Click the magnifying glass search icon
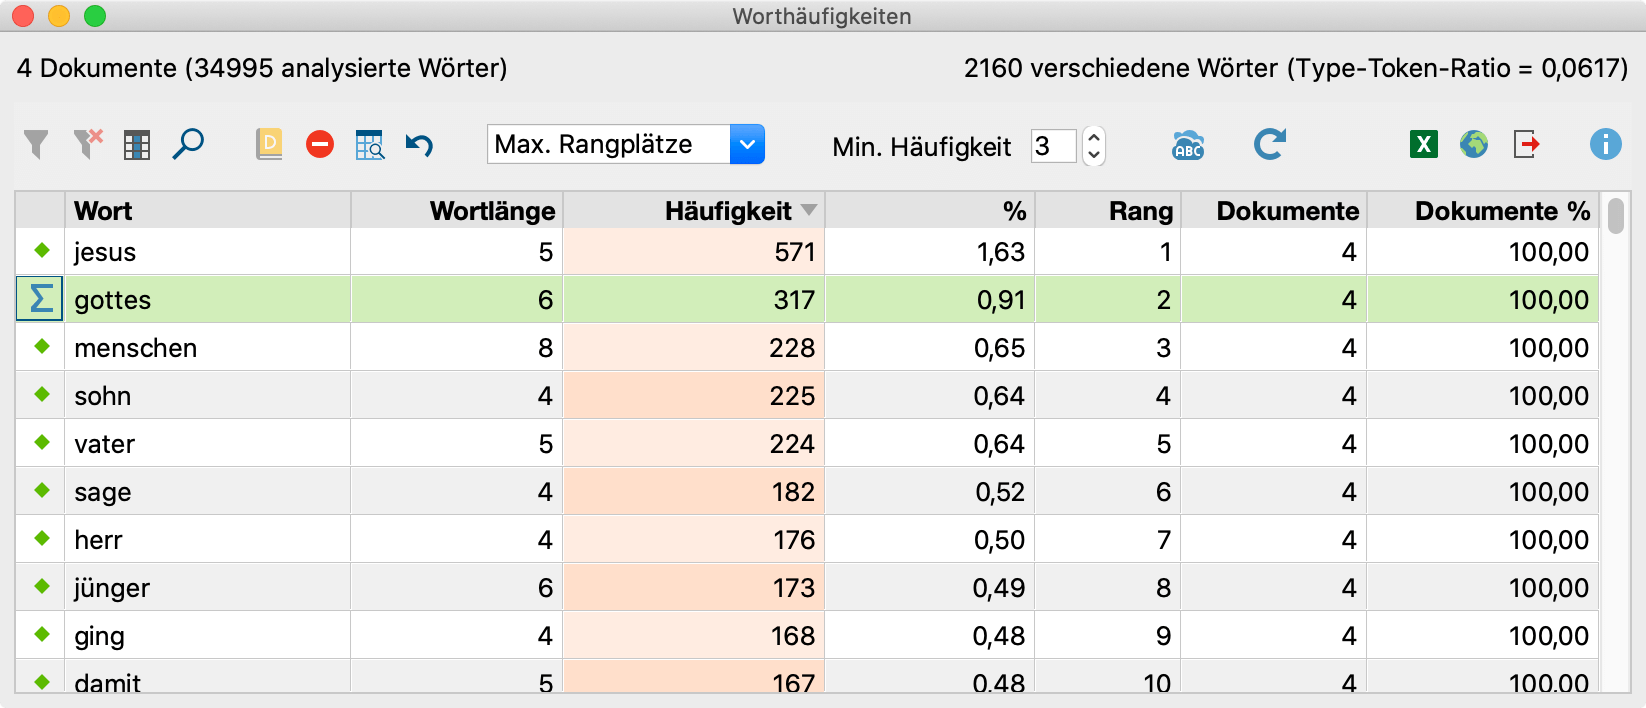Image resolution: width=1646 pixels, height=708 pixels. 188,145
